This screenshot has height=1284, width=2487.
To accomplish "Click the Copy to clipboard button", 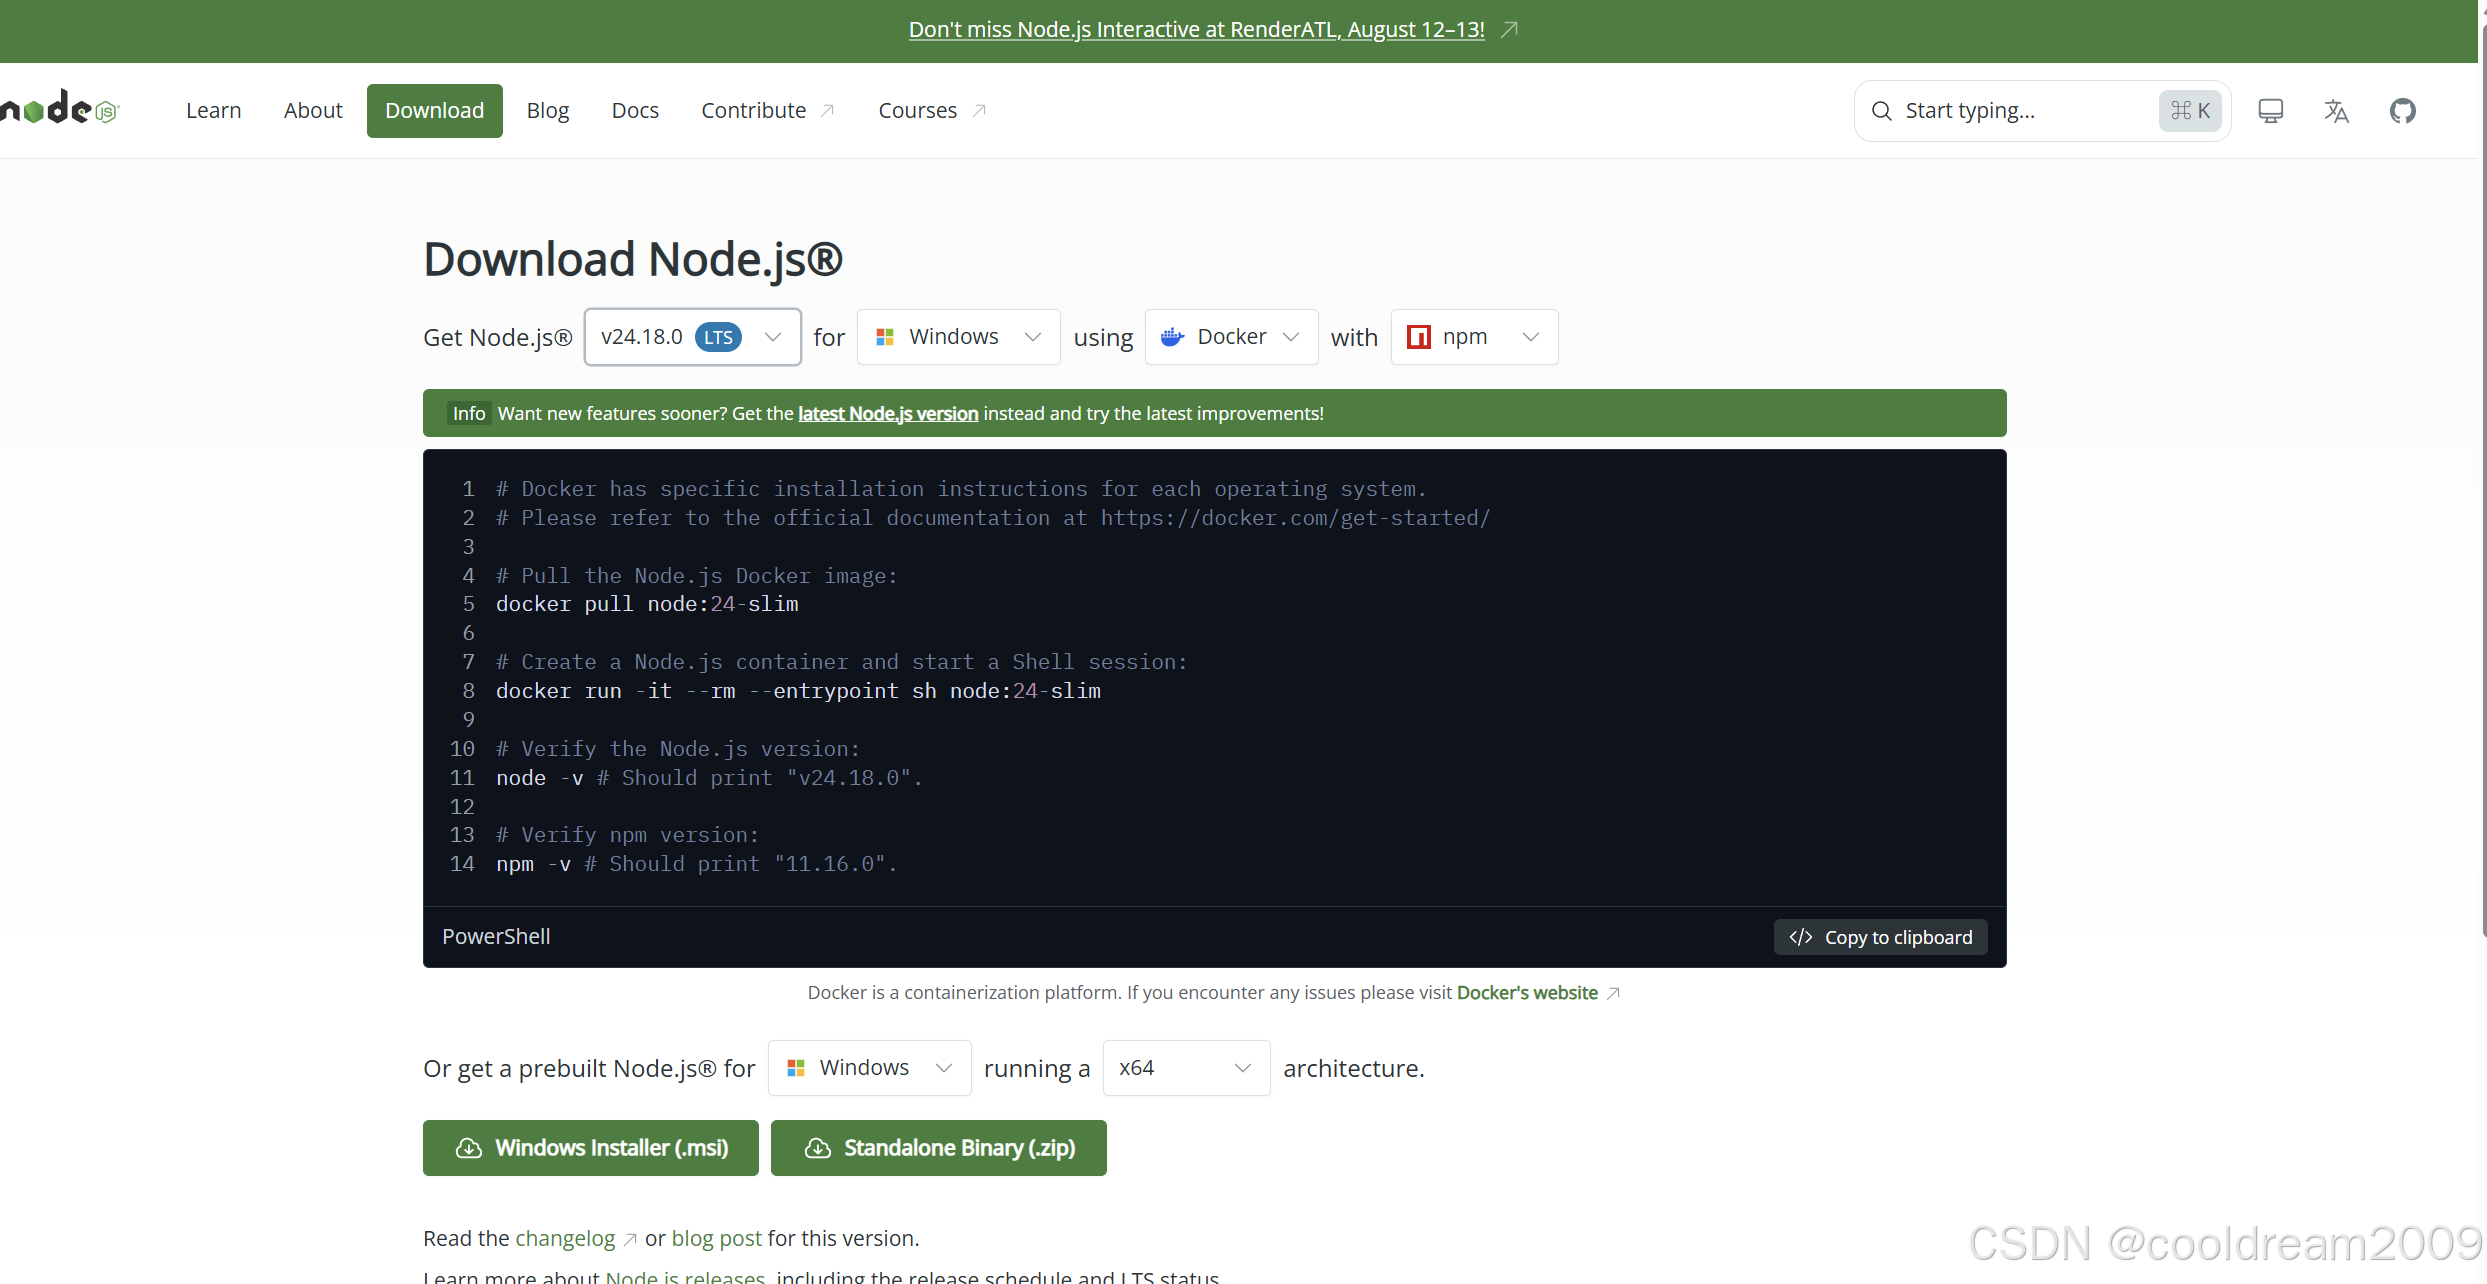I will (1880, 937).
